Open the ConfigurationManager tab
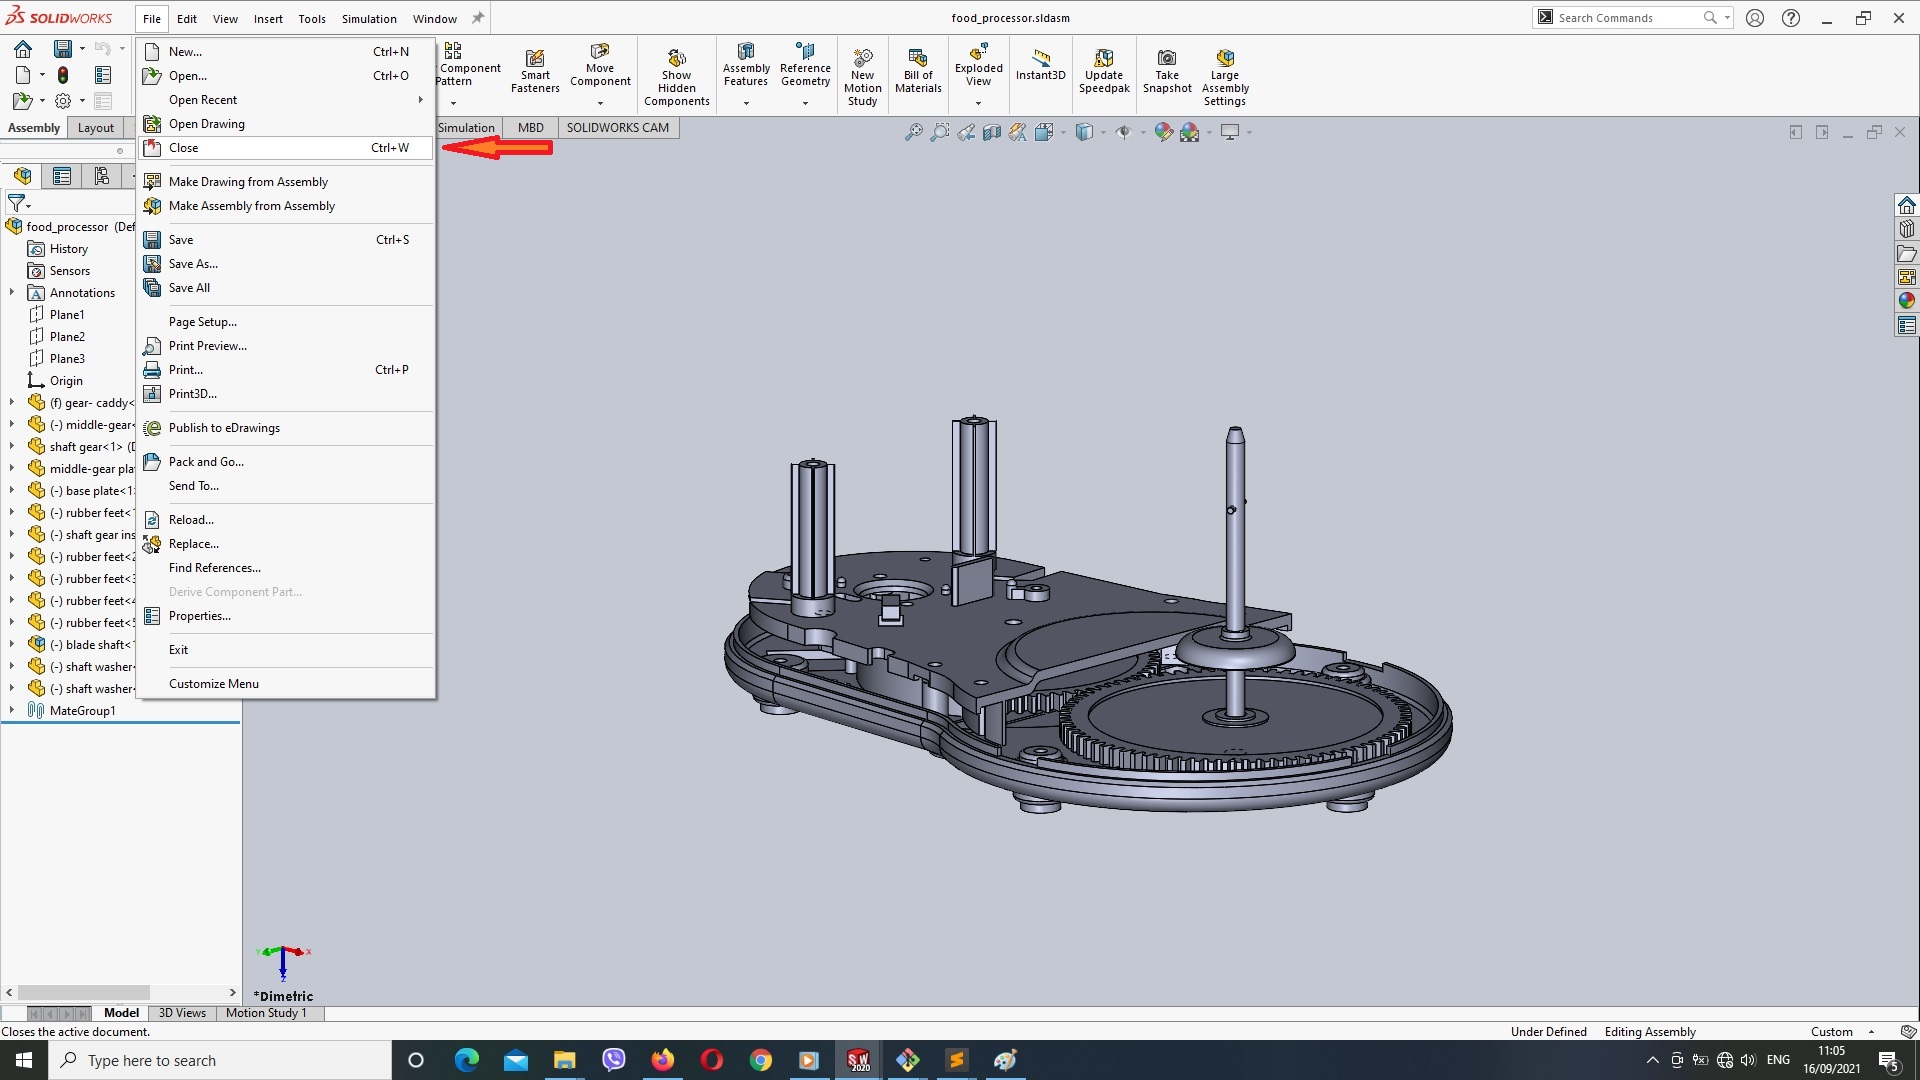Screen dimensions: 1920x1080 [101, 176]
